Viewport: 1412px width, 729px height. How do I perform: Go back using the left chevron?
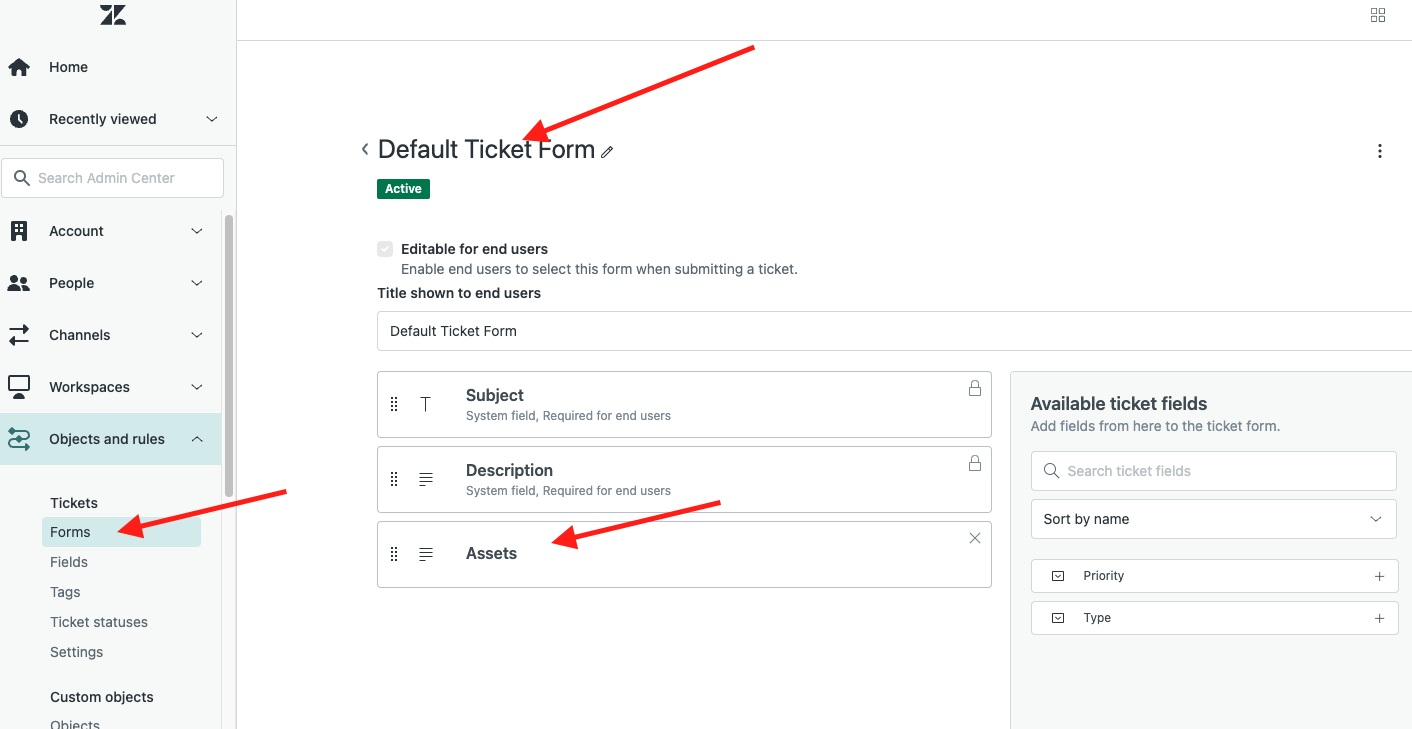[x=365, y=150]
